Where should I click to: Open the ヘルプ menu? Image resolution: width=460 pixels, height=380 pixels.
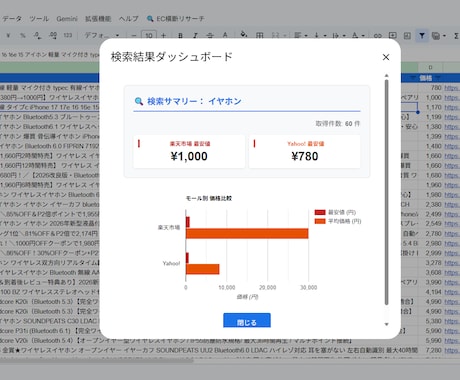[129, 19]
